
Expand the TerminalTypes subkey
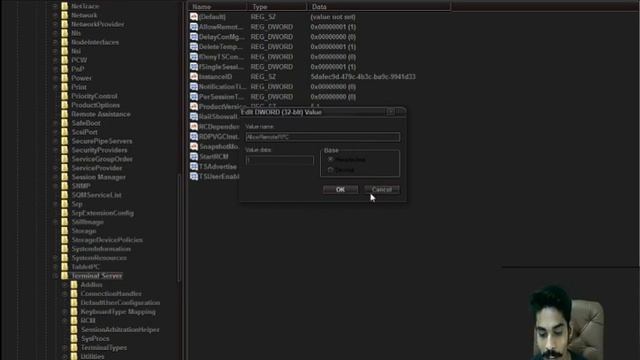click(x=65, y=348)
